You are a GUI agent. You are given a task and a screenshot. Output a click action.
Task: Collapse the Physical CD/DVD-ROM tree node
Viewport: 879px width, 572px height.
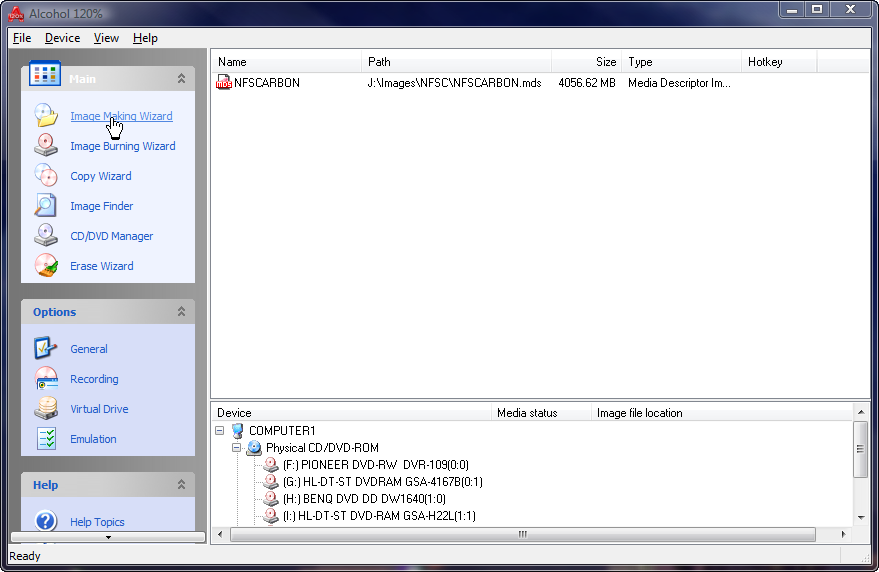click(237, 448)
